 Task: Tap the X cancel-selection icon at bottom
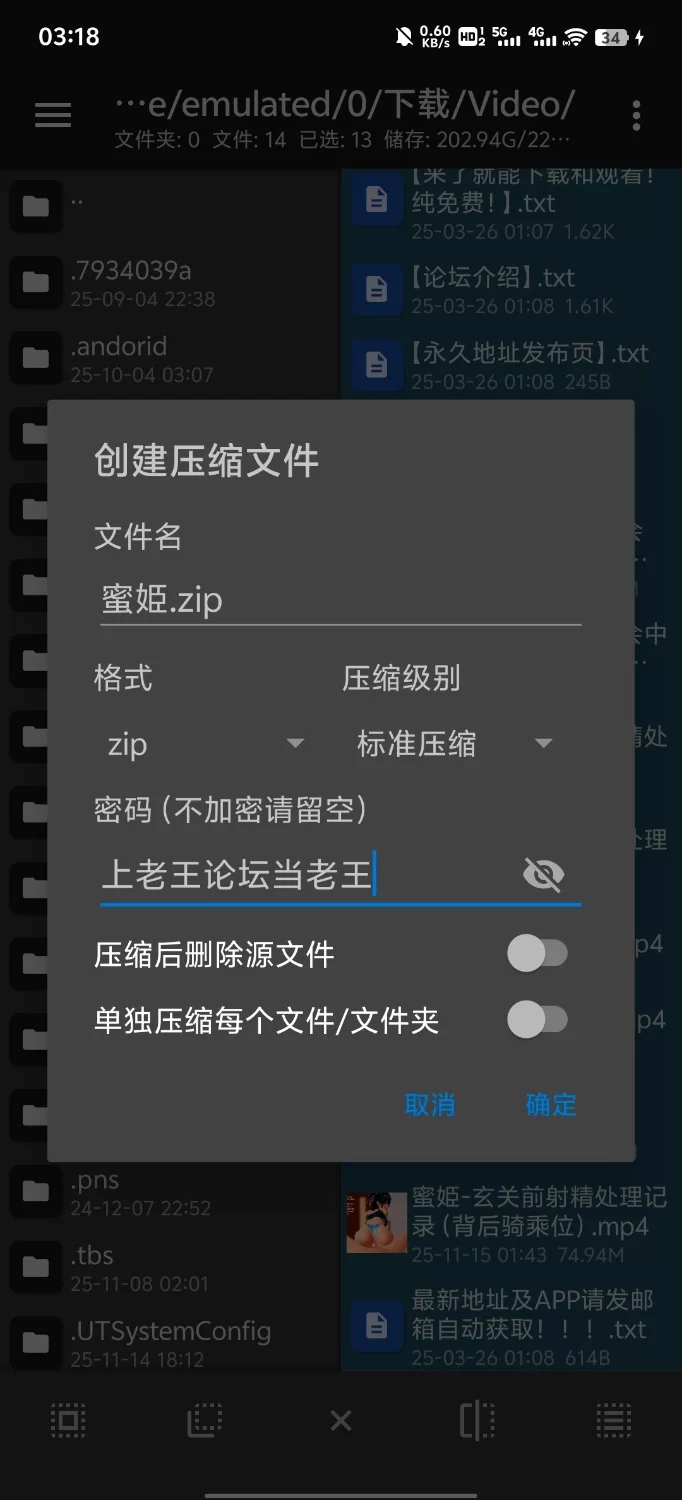pyautogui.click(x=341, y=1420)
